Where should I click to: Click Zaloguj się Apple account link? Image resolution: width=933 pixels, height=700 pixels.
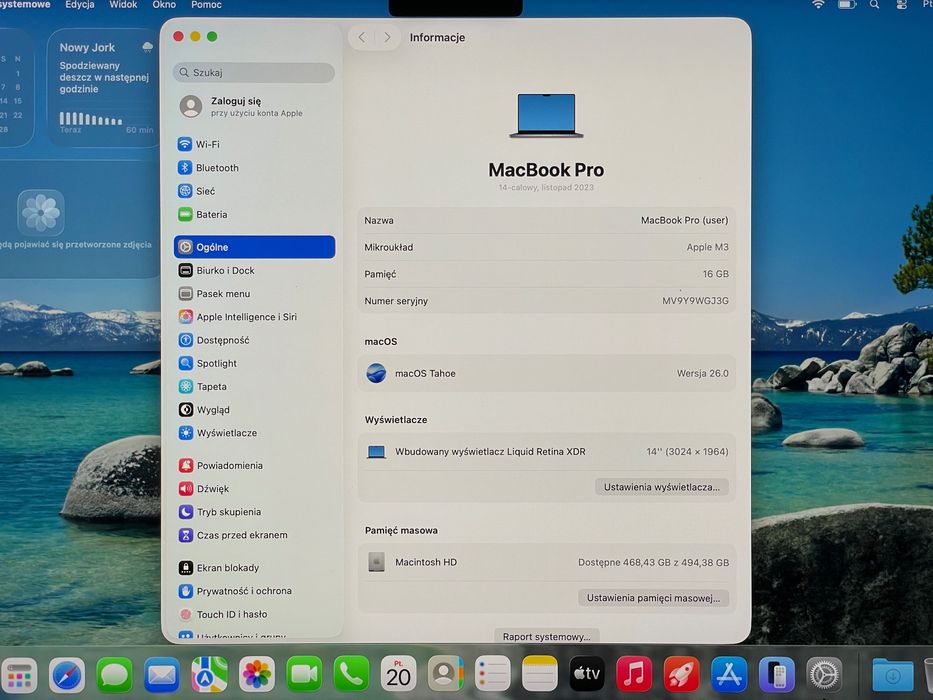[x=256, y=107]
